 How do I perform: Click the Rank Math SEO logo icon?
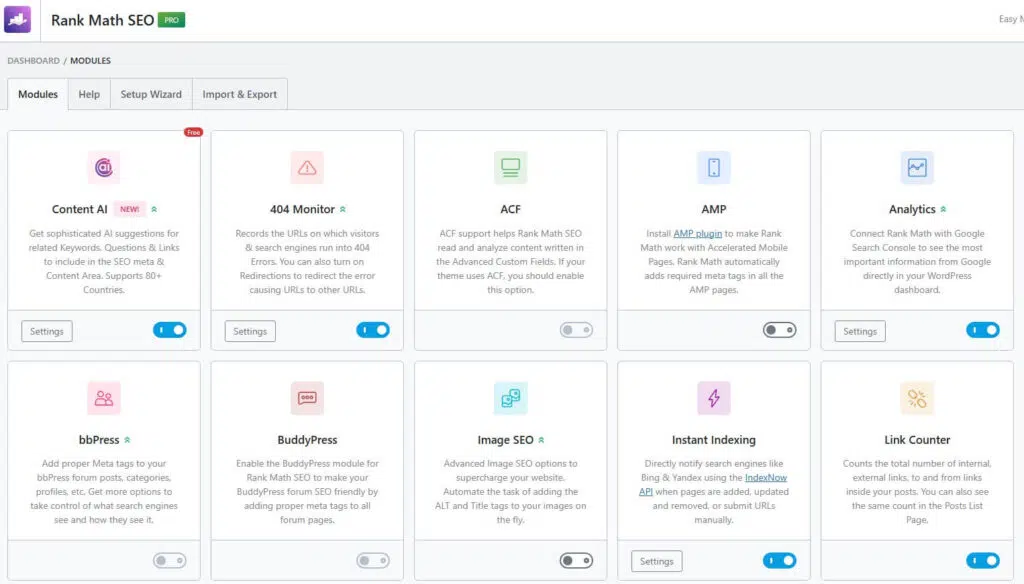pyautogui.click(x=18, y=20)
